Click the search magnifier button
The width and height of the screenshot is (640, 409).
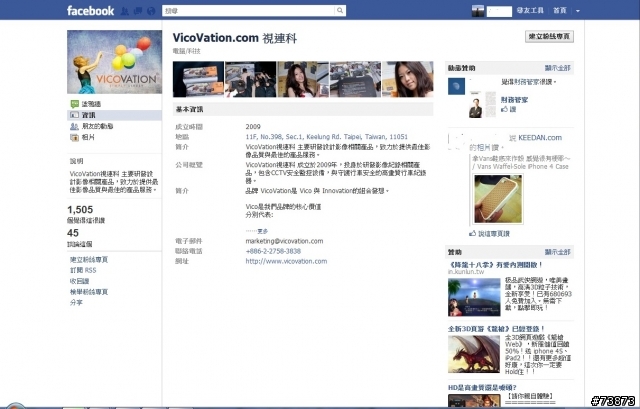coord(340,11)
